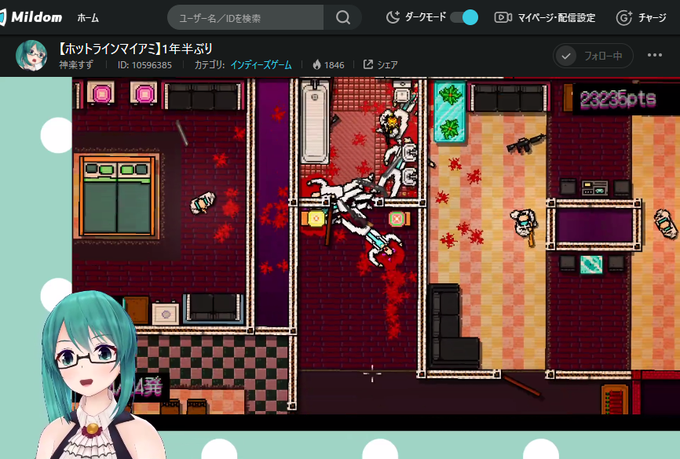Click the ID: 10596385 text
The image size is (680, 459).
click(x=144, y=65)
